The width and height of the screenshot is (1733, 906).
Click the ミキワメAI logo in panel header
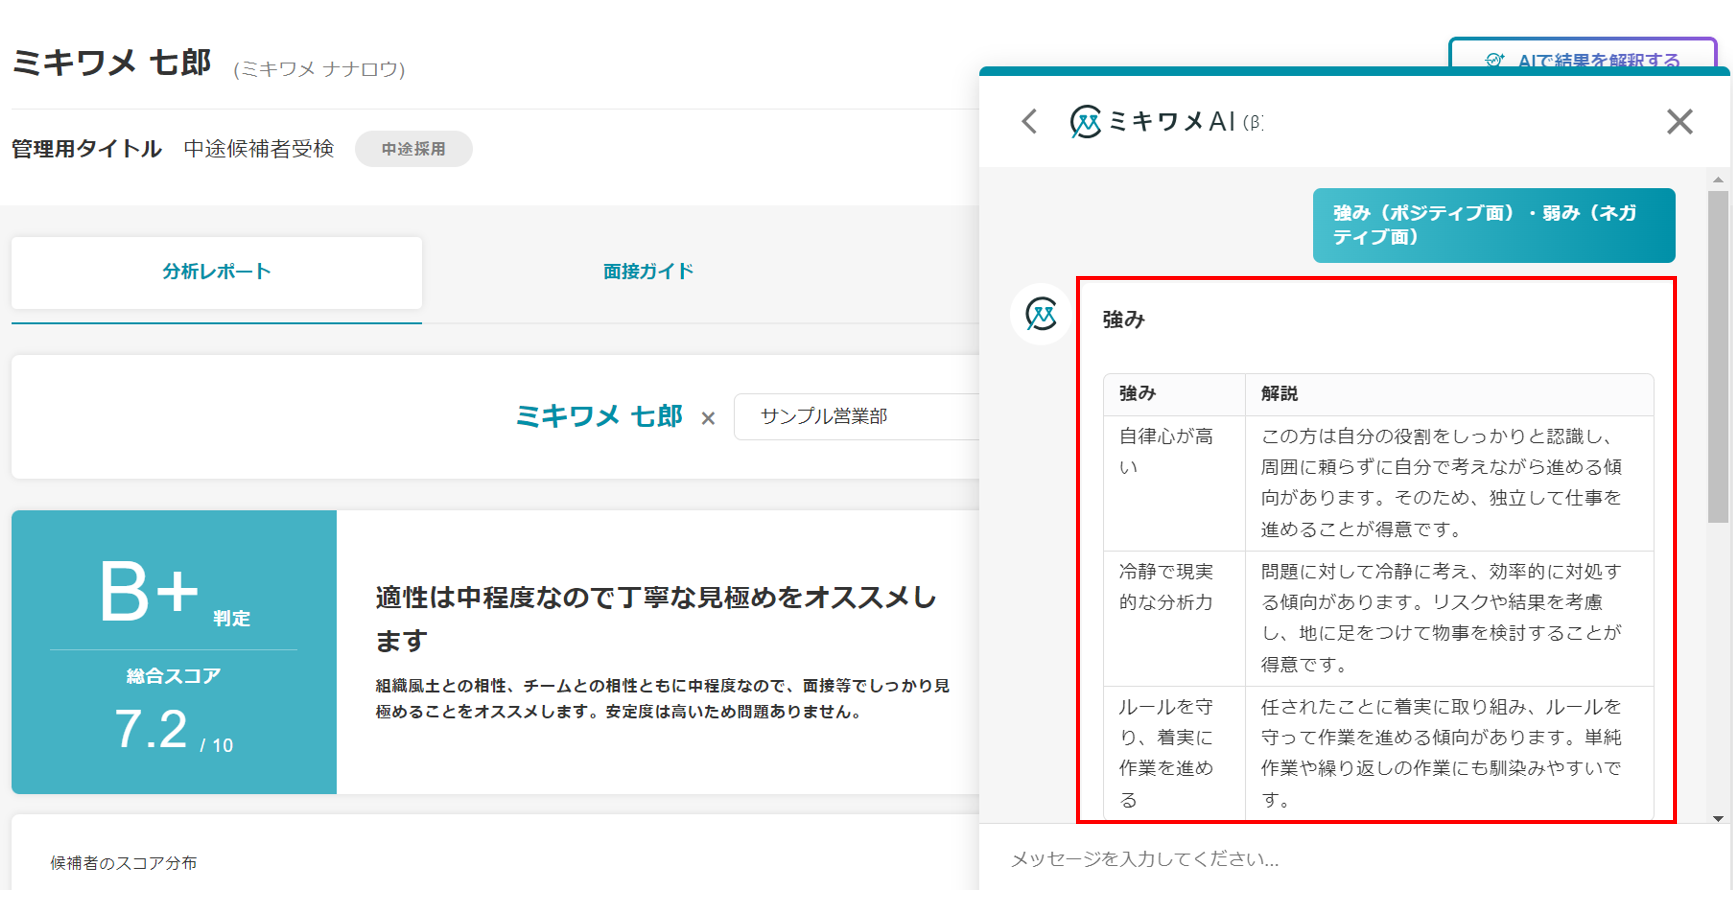tap(1085, 122)
